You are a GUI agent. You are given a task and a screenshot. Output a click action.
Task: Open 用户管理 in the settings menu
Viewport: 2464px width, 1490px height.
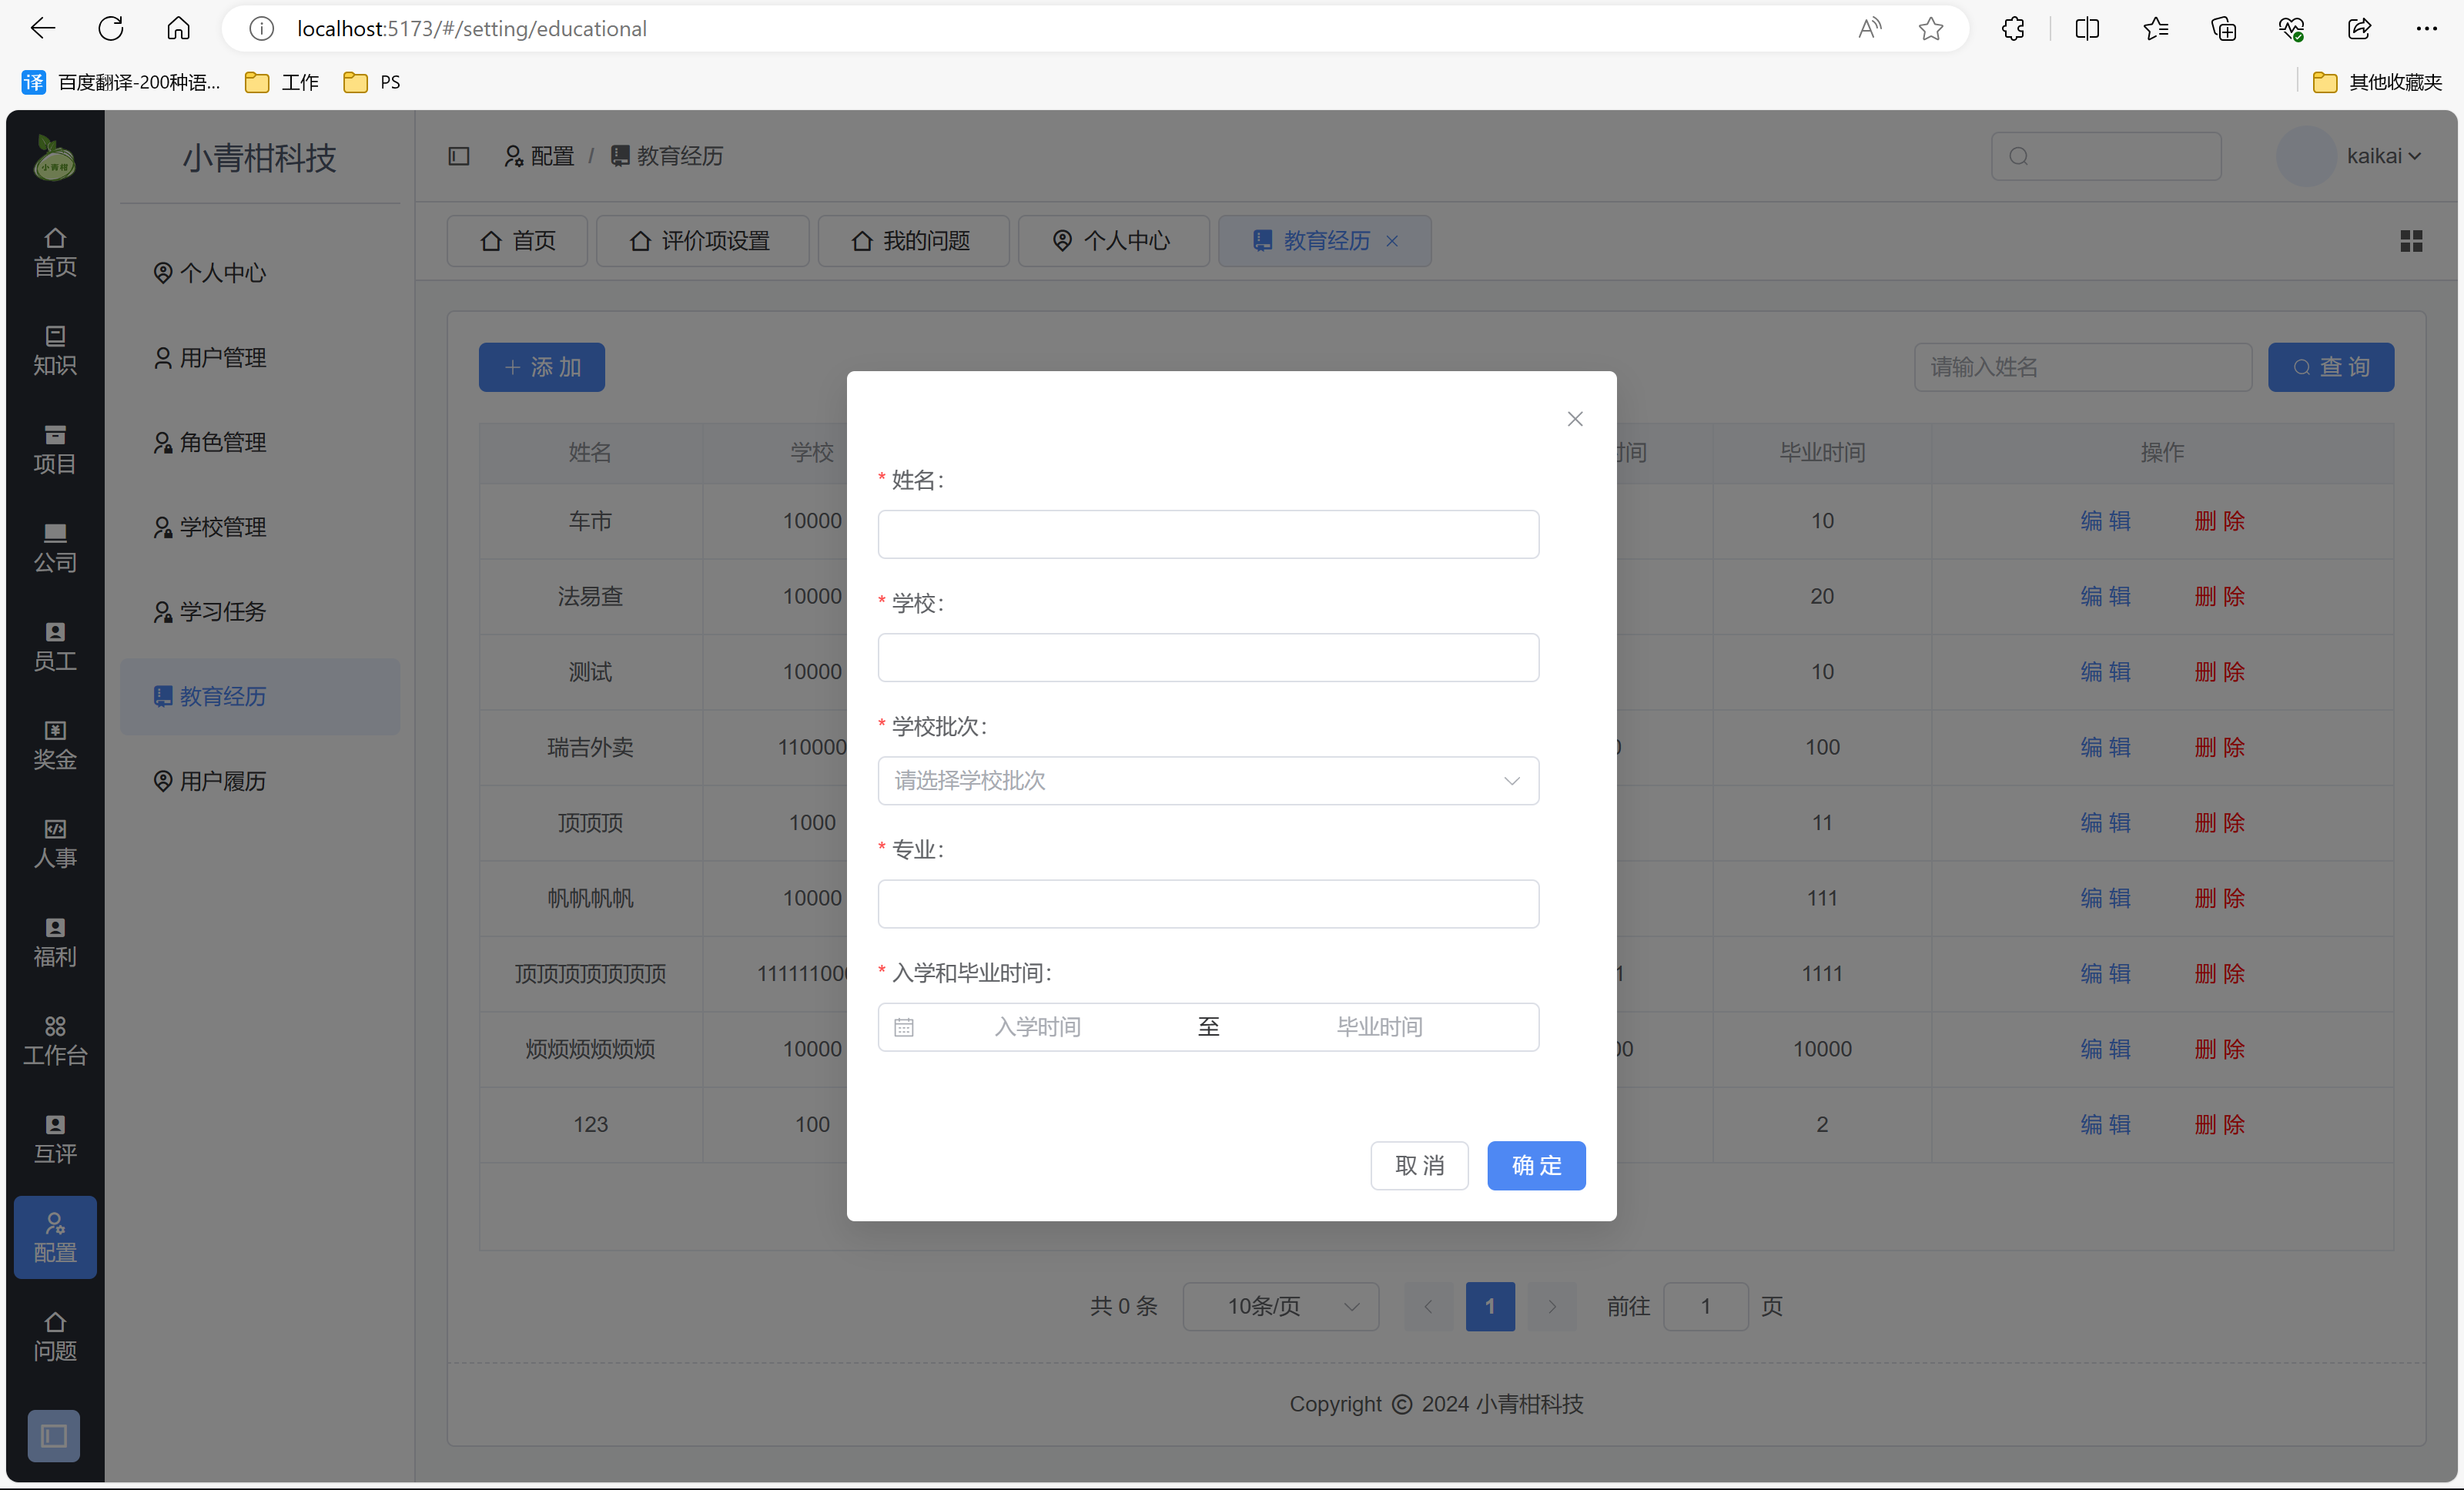pos(260,358)
